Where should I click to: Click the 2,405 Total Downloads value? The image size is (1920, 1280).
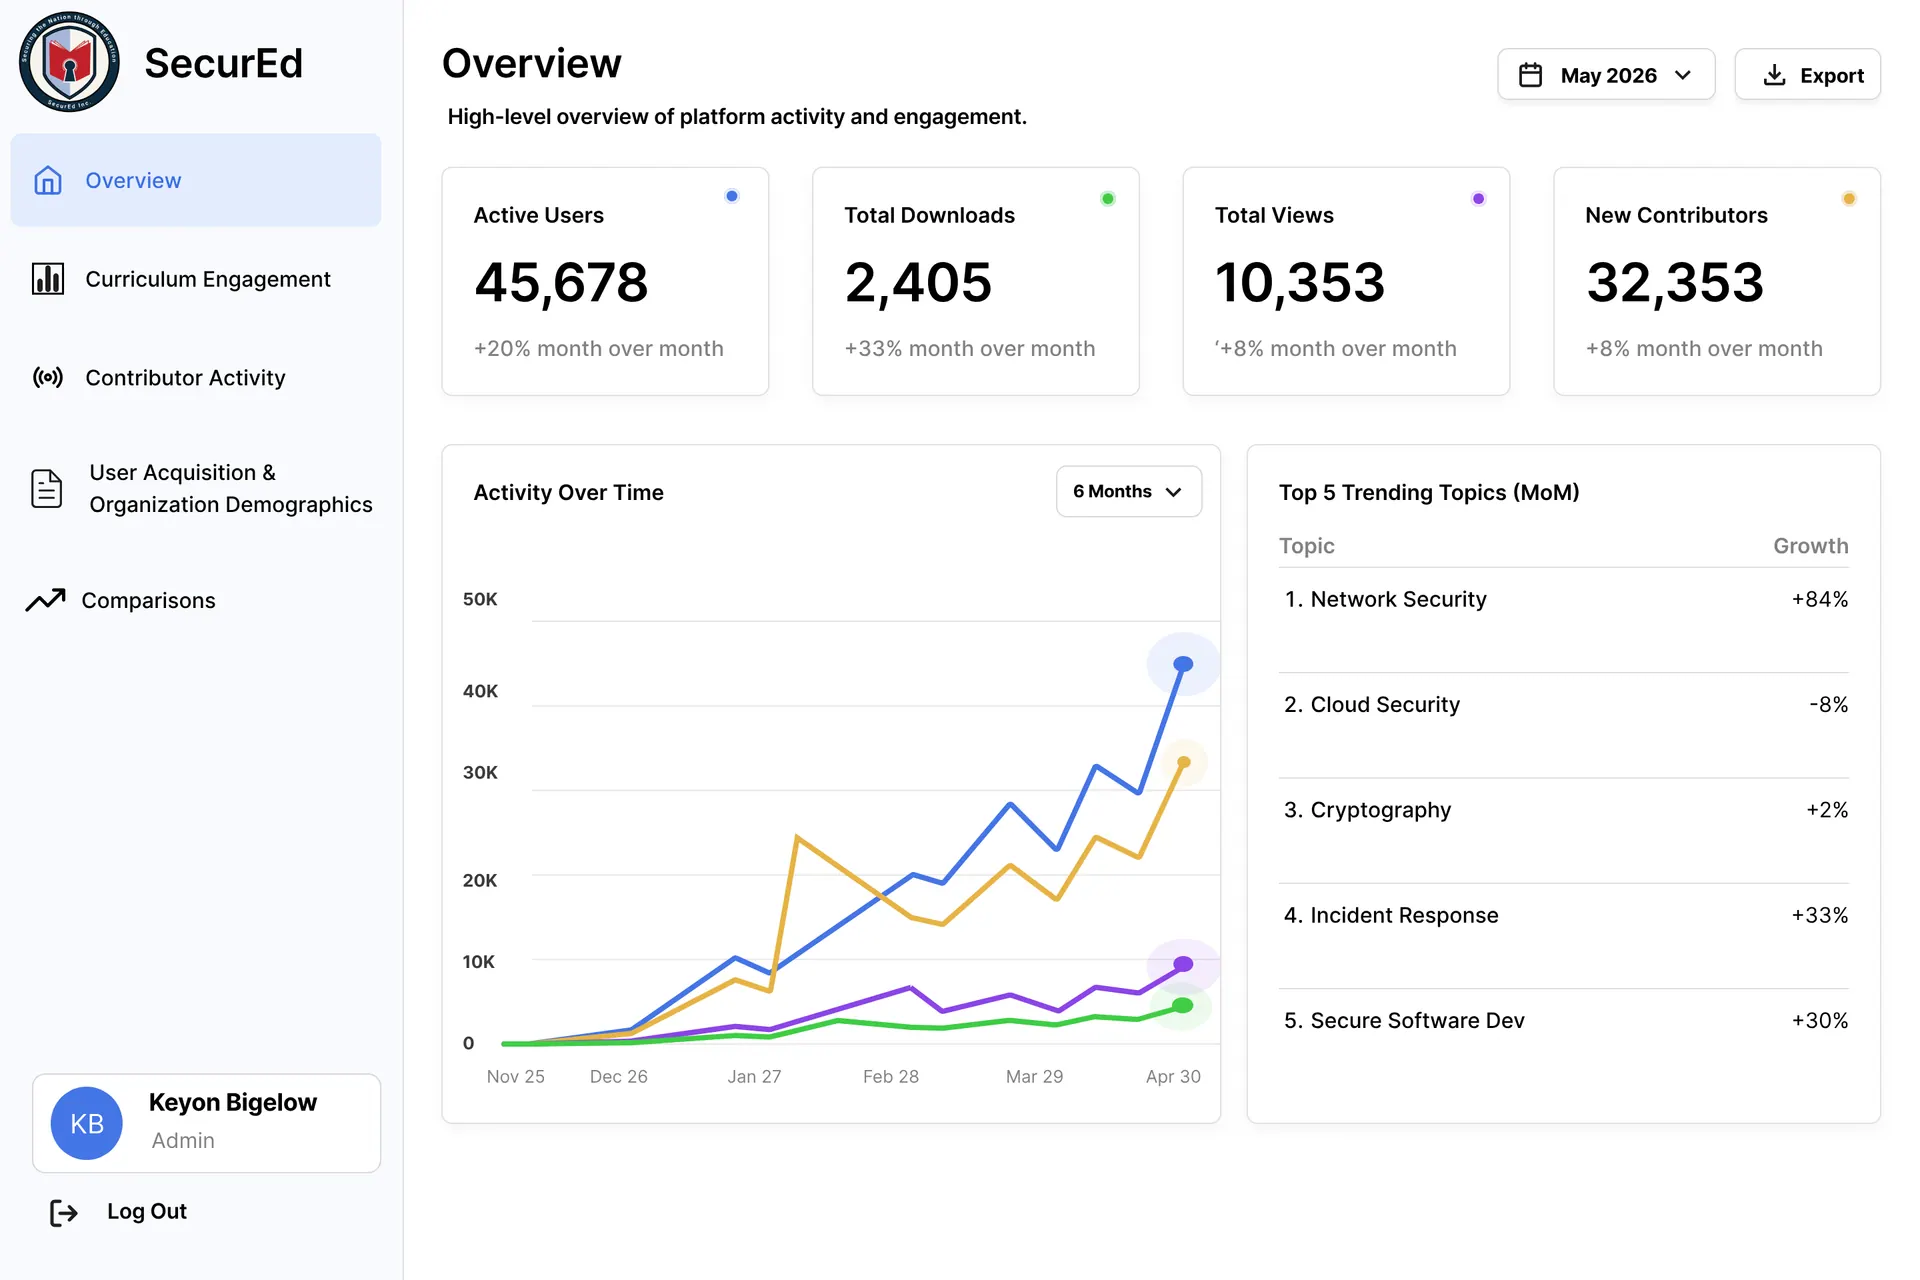(x=918, y=283)
